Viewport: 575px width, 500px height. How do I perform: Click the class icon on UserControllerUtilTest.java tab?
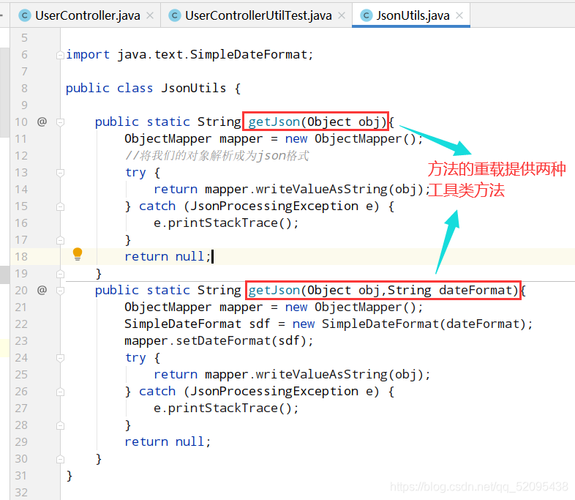pos(175,15)
